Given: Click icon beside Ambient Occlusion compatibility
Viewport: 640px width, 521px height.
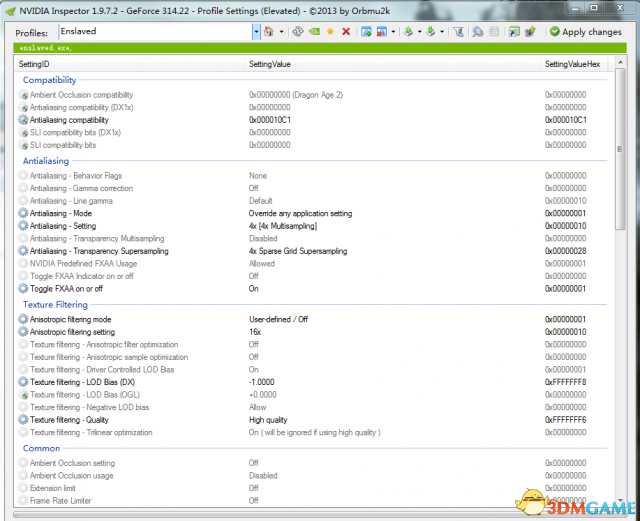Looking at the screenshot, I should [x=24, y=95].
